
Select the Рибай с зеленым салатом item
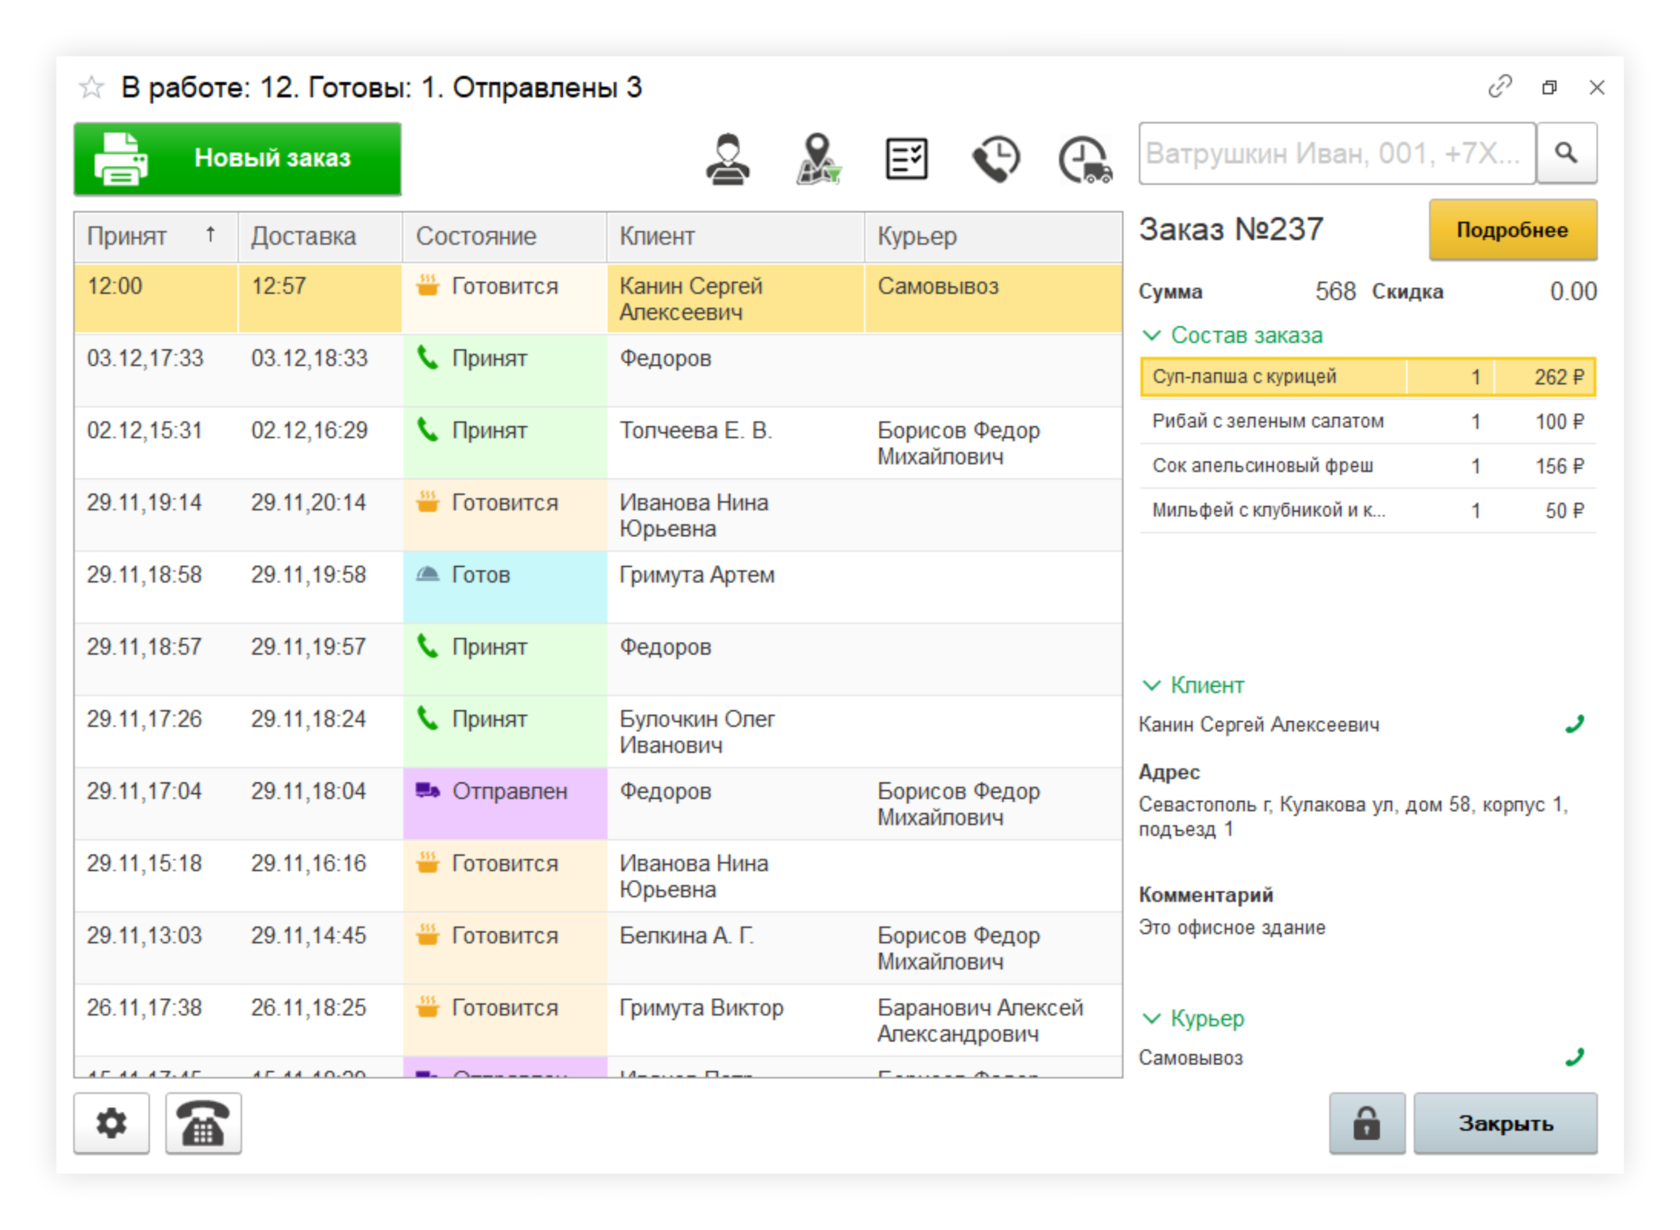click(1368, 421)
